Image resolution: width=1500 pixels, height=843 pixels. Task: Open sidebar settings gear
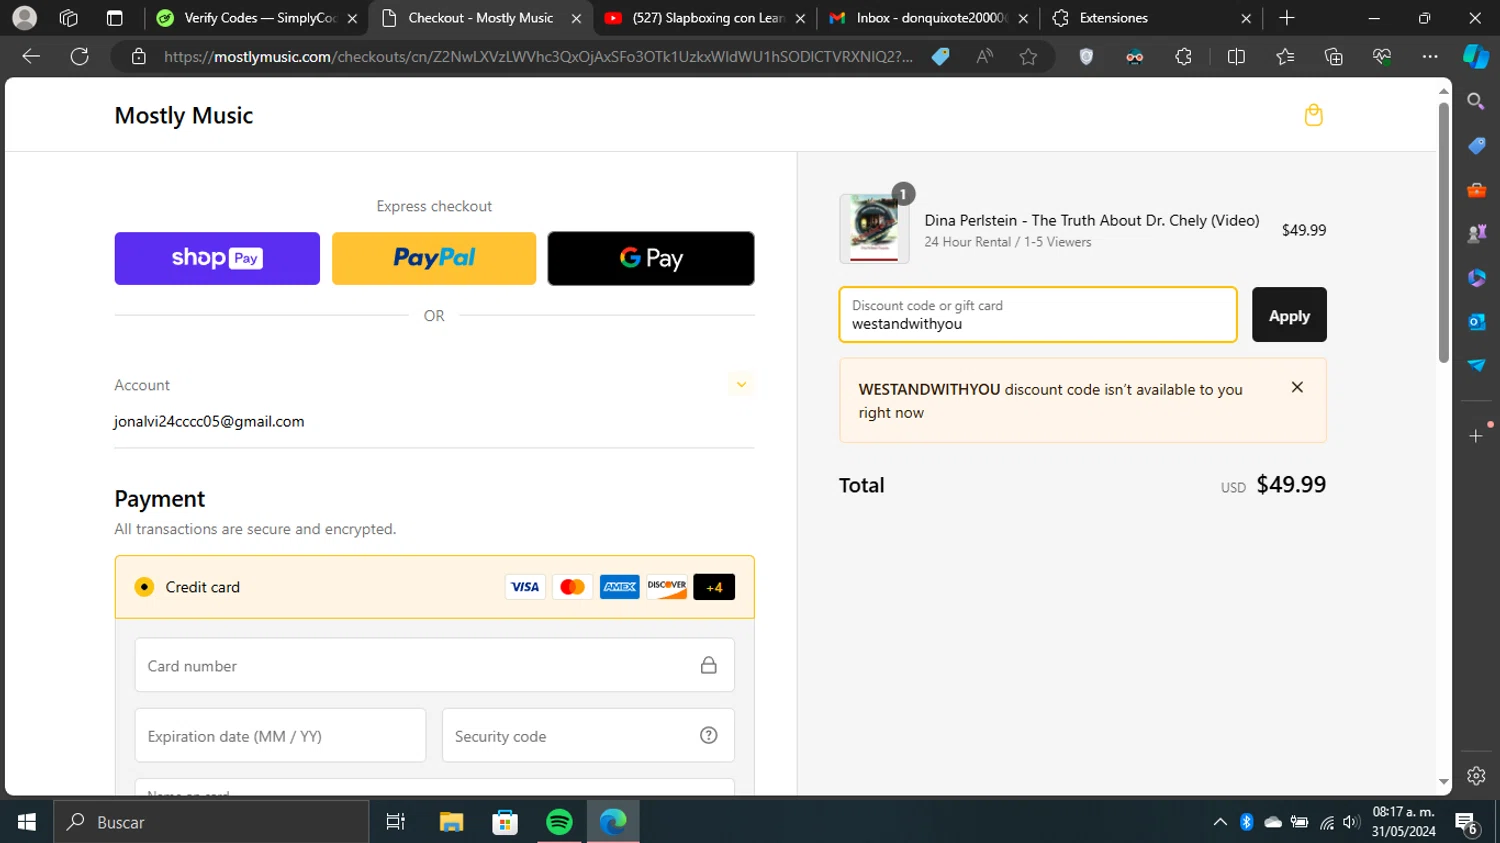tap(1476, 775)
